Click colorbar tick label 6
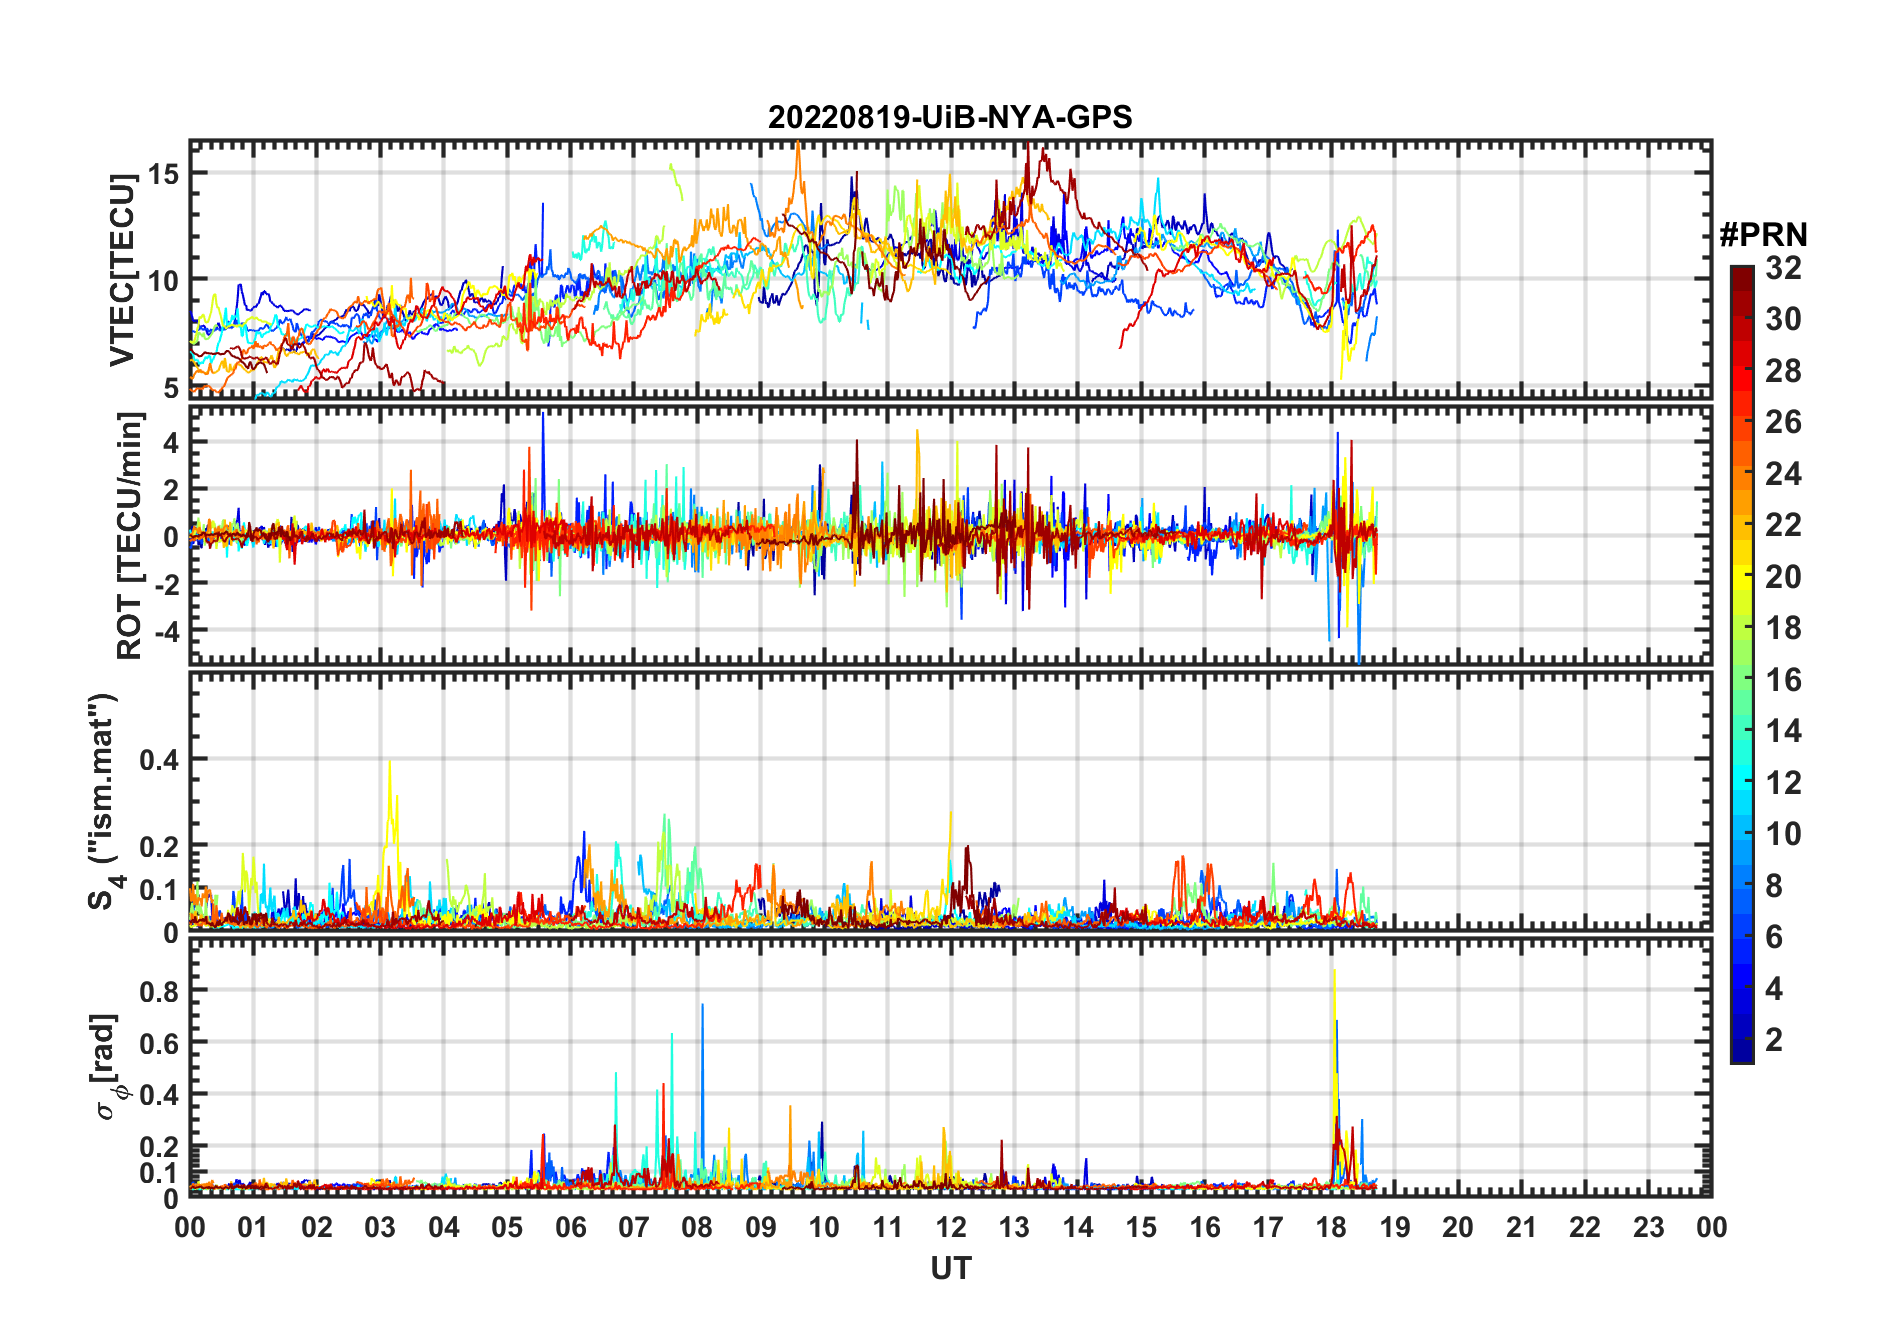 coord(1774,937)
